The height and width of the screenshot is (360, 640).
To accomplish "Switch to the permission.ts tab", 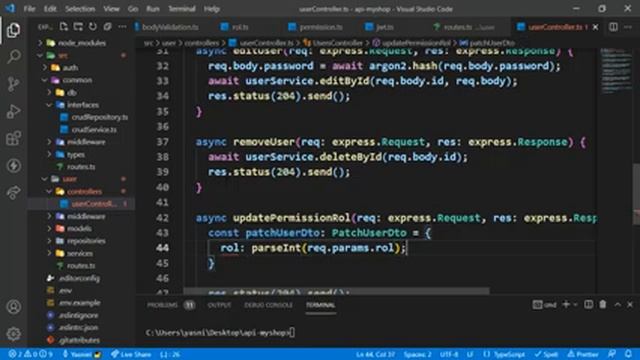I will tap(321, 27).
